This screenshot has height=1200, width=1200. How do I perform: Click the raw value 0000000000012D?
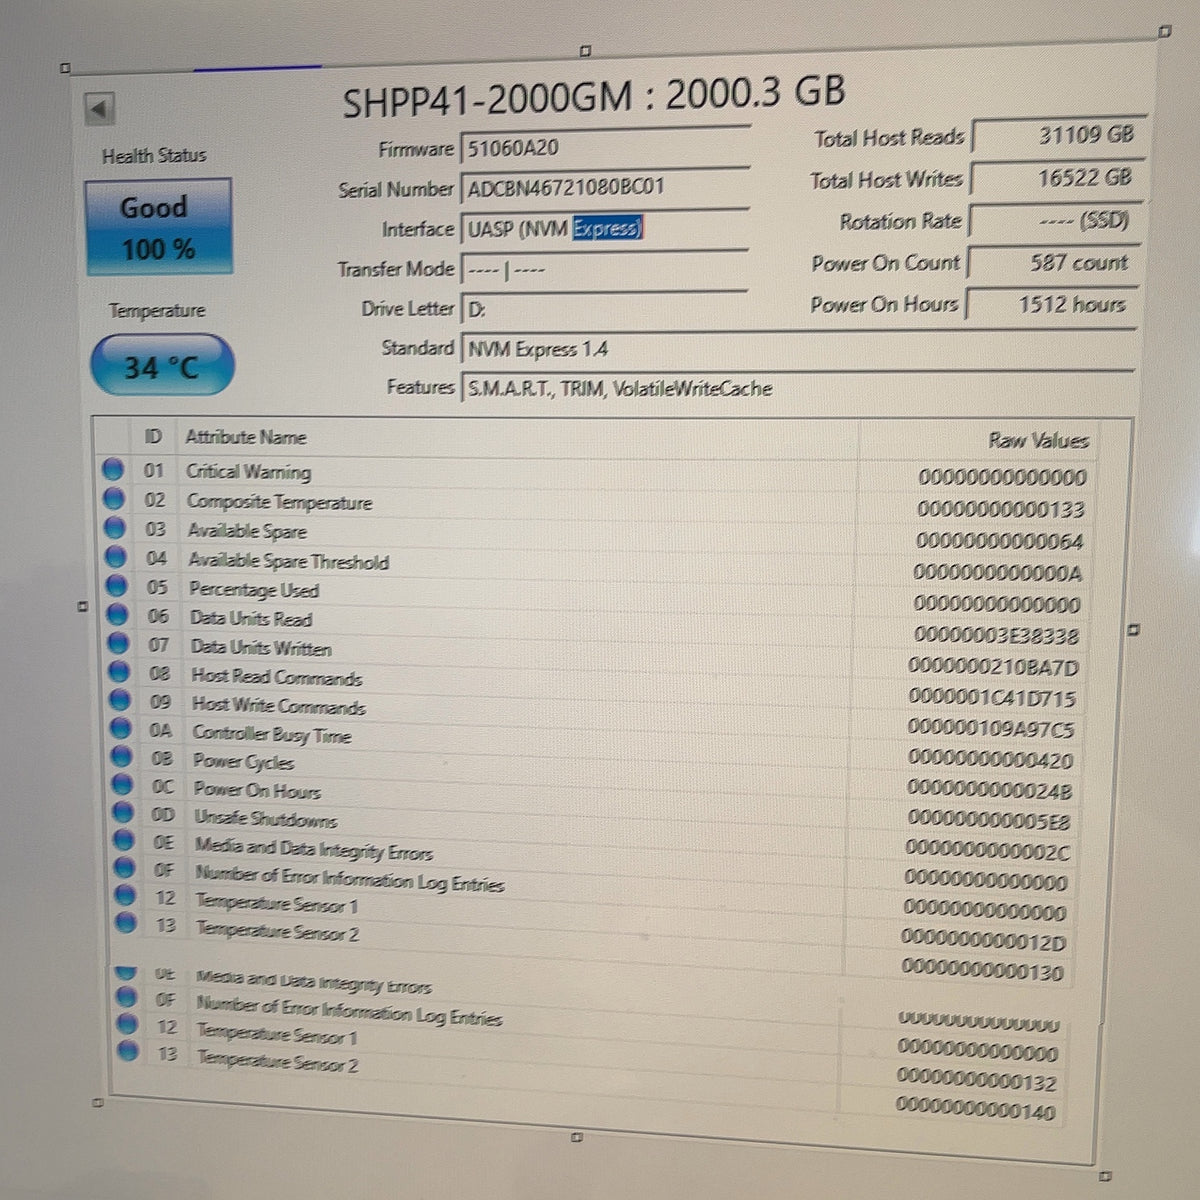pyautogui.click(x=984, y=941)
